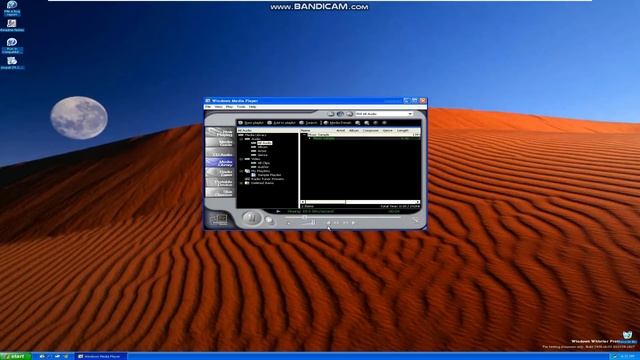The height and width of the screenshot is (360, 640).
Task: Click the track list horizontal scrollbar
Action: coord(360,202)
